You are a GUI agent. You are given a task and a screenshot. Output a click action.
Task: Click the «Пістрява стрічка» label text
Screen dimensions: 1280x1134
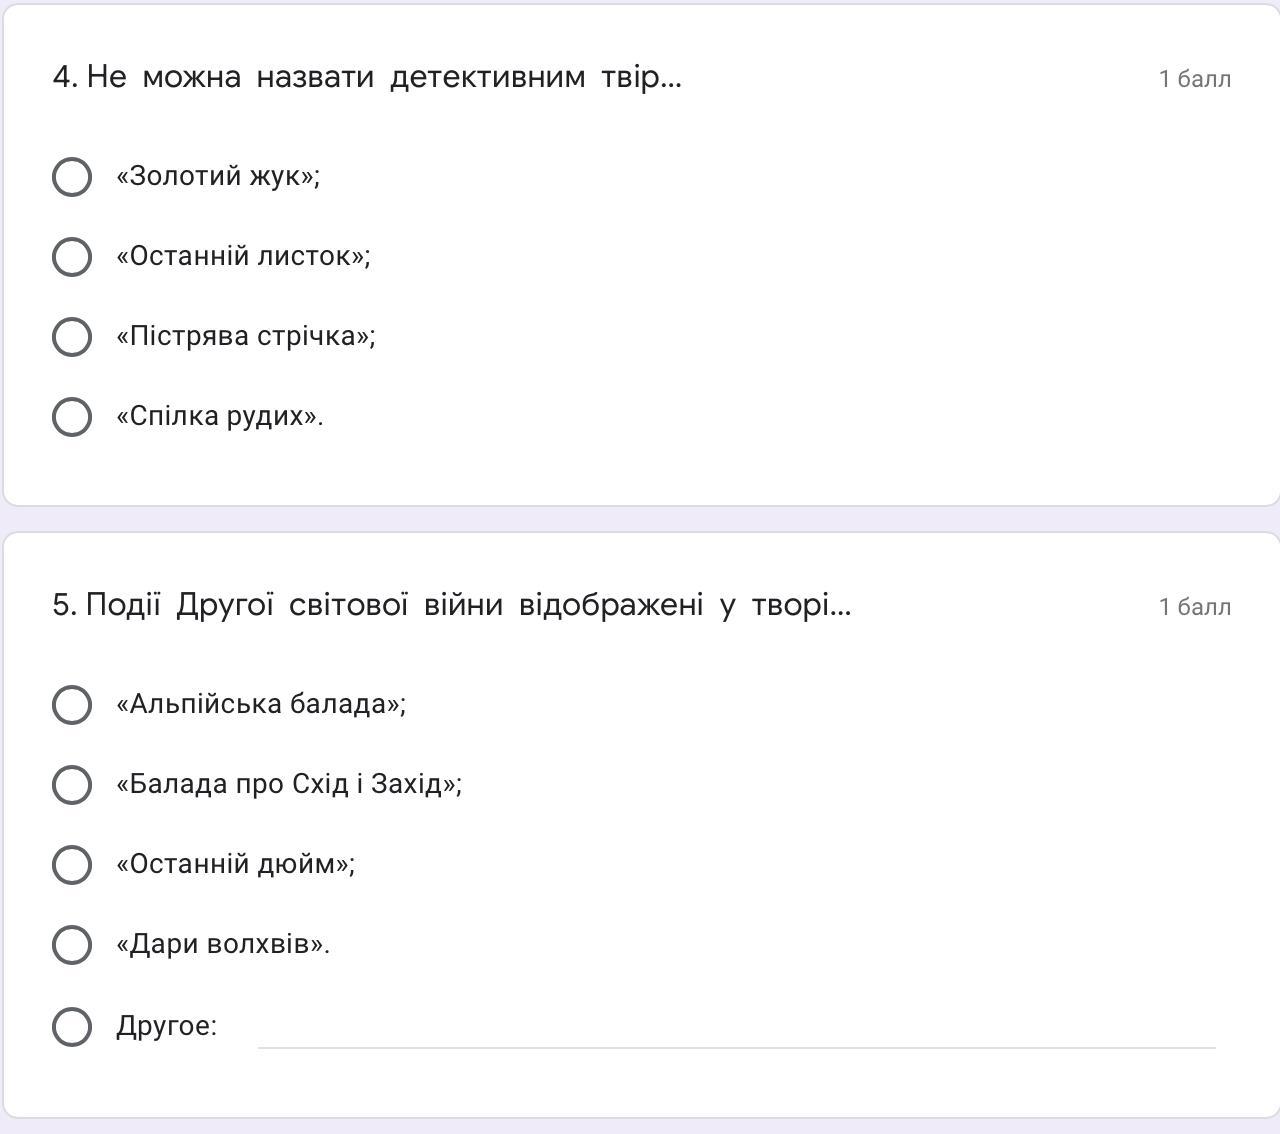(x=246, y=336)
